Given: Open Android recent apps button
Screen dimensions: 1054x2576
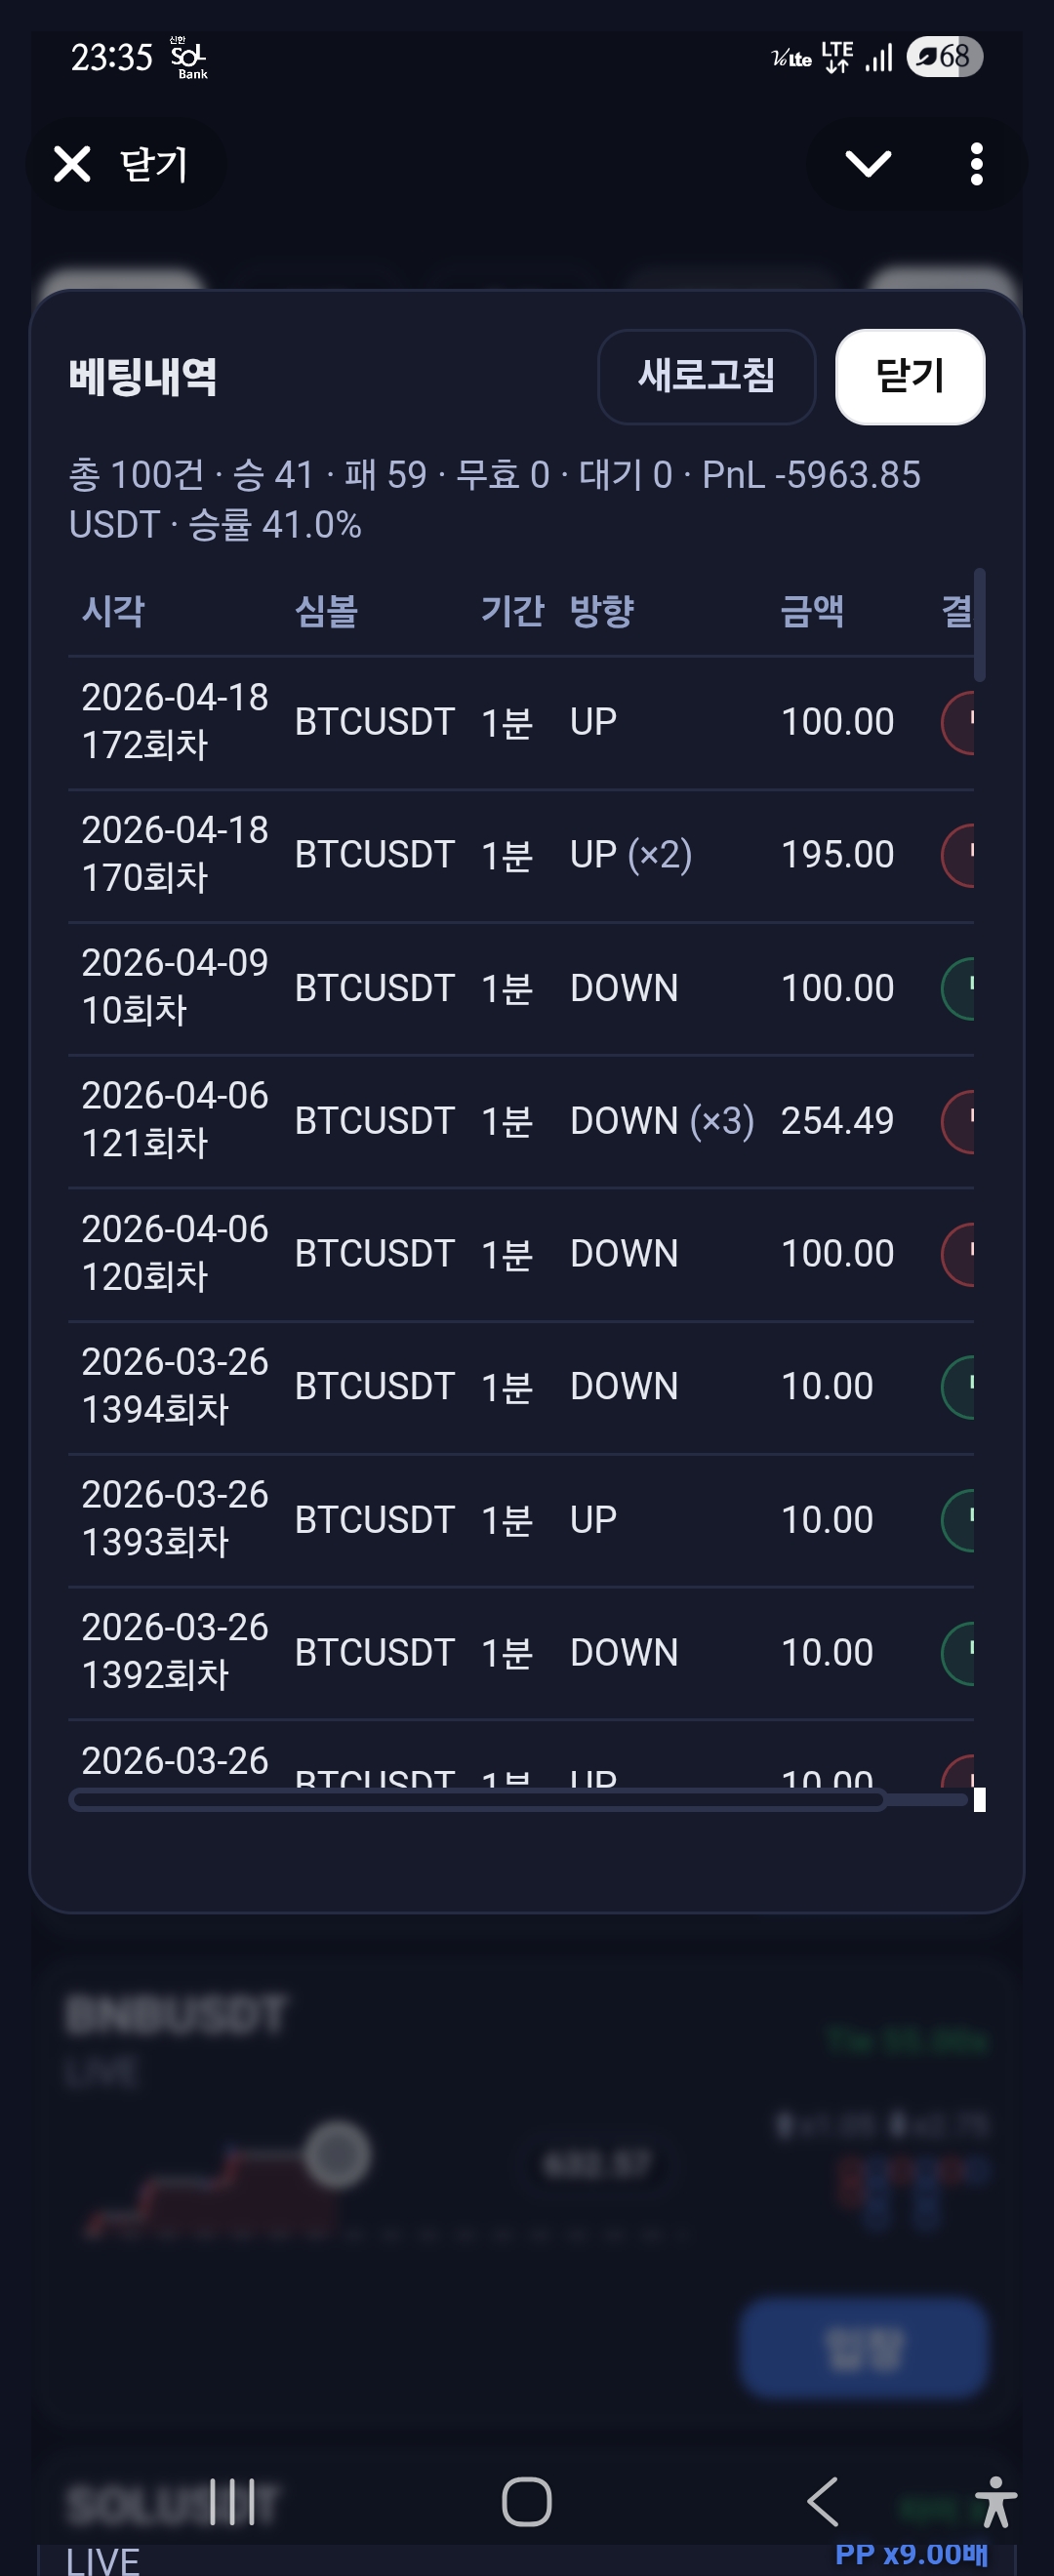Looking at the screenshot, I should click(x=232, y=2502).
